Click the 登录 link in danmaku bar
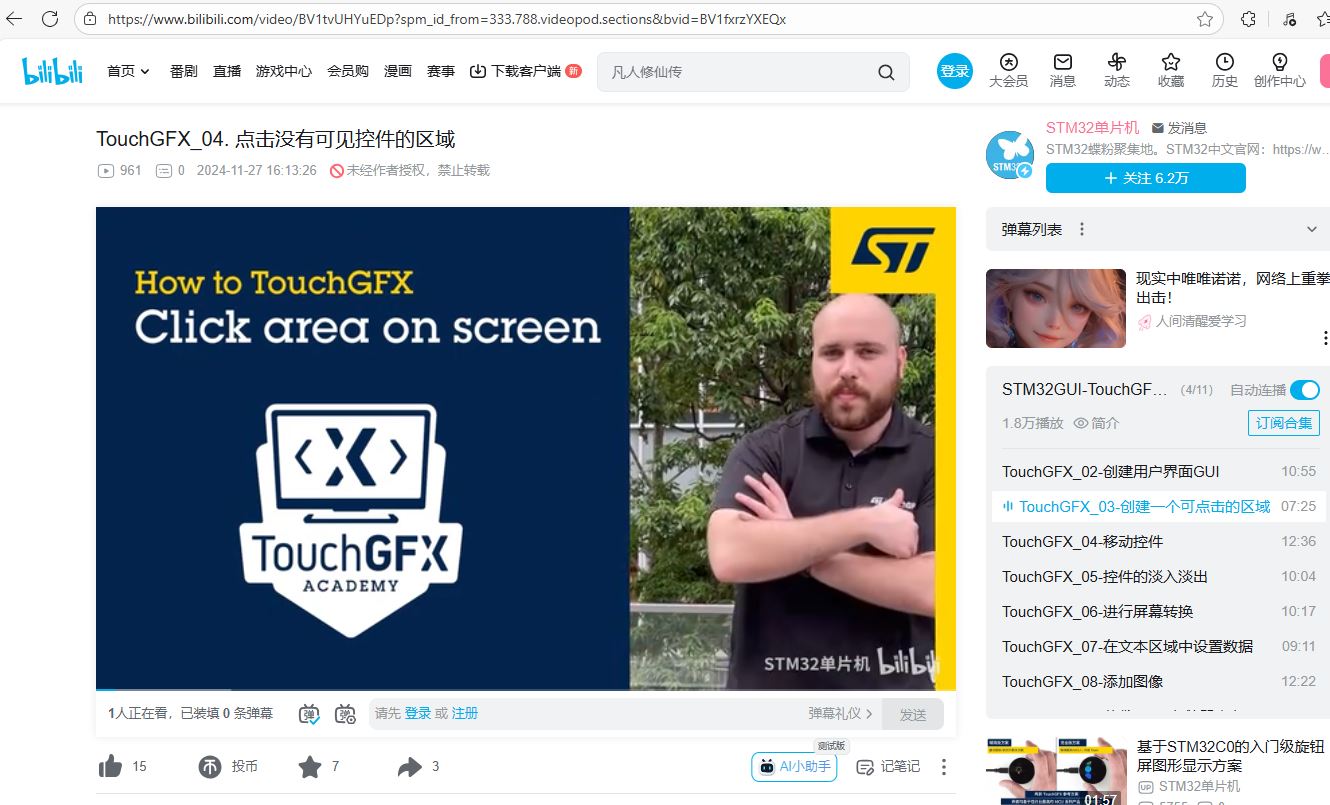 tap(418, 714)
